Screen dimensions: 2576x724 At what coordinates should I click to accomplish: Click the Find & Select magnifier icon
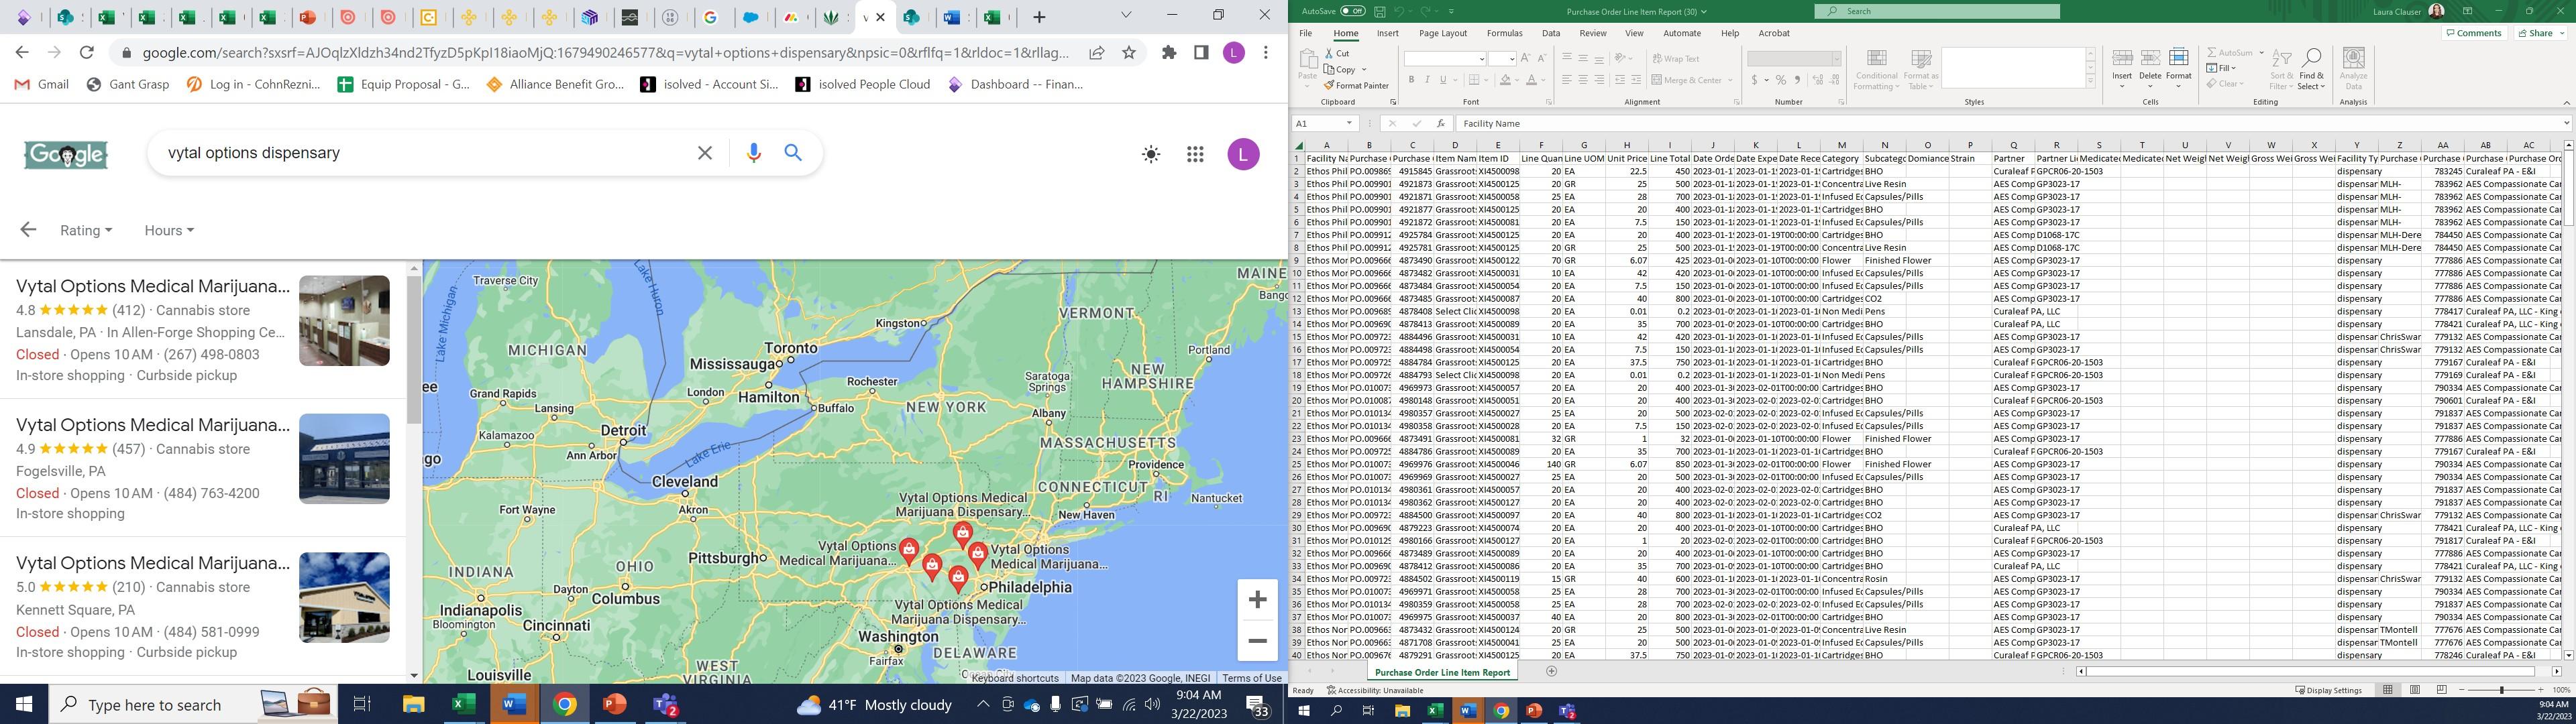(x=2311, y=59)
